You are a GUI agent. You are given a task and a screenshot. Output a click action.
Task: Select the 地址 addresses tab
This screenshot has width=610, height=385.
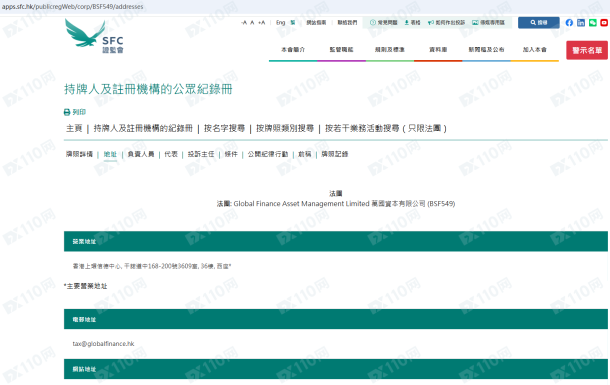110,154
